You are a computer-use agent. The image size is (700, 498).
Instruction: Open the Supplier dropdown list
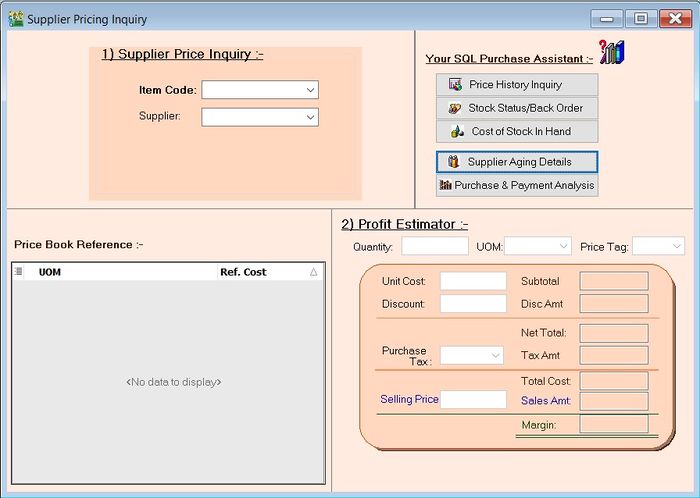pyautogui.click(x=310, y=117)
